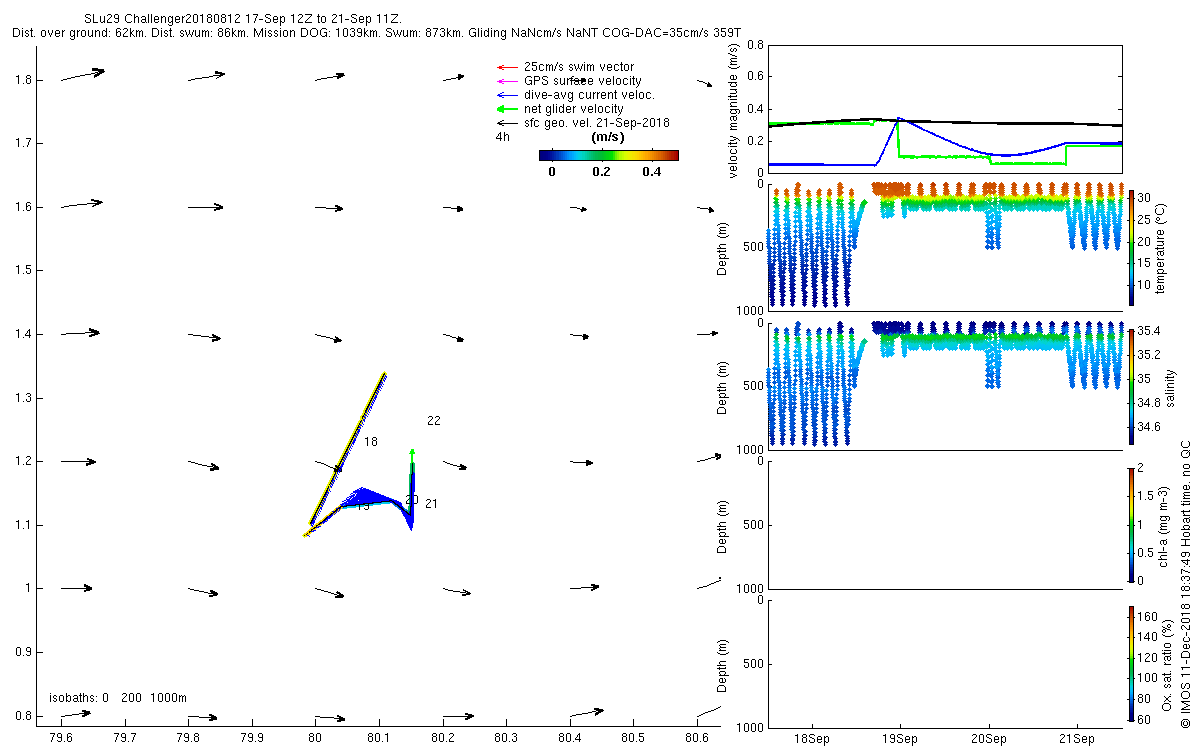Click the '35.4' salinity colorbar tick
Viewport: 1200px width, 750px height.
pyautogui.click(x=1149, y=331)
